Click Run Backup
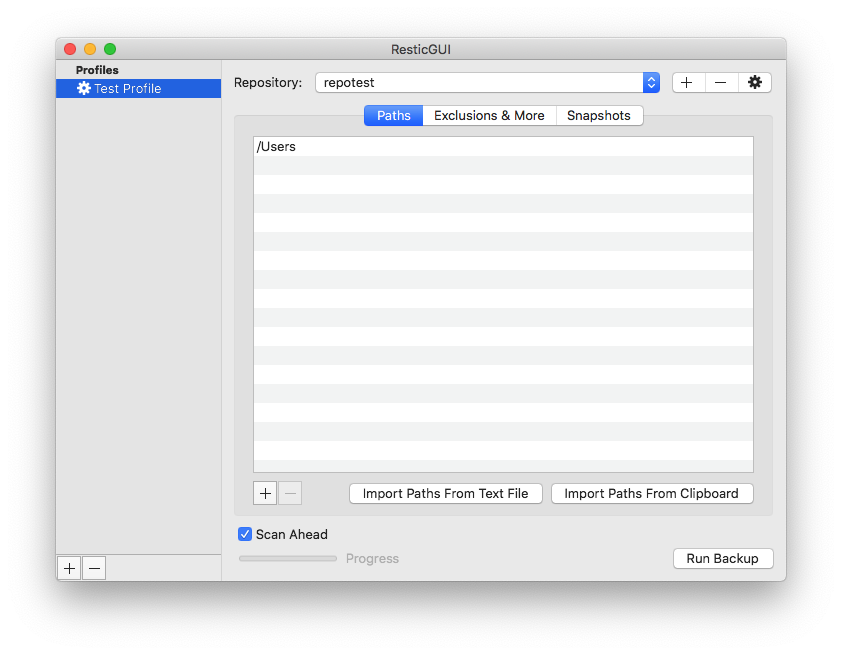This screenshot has width=842, height=655. pos(722,558)
